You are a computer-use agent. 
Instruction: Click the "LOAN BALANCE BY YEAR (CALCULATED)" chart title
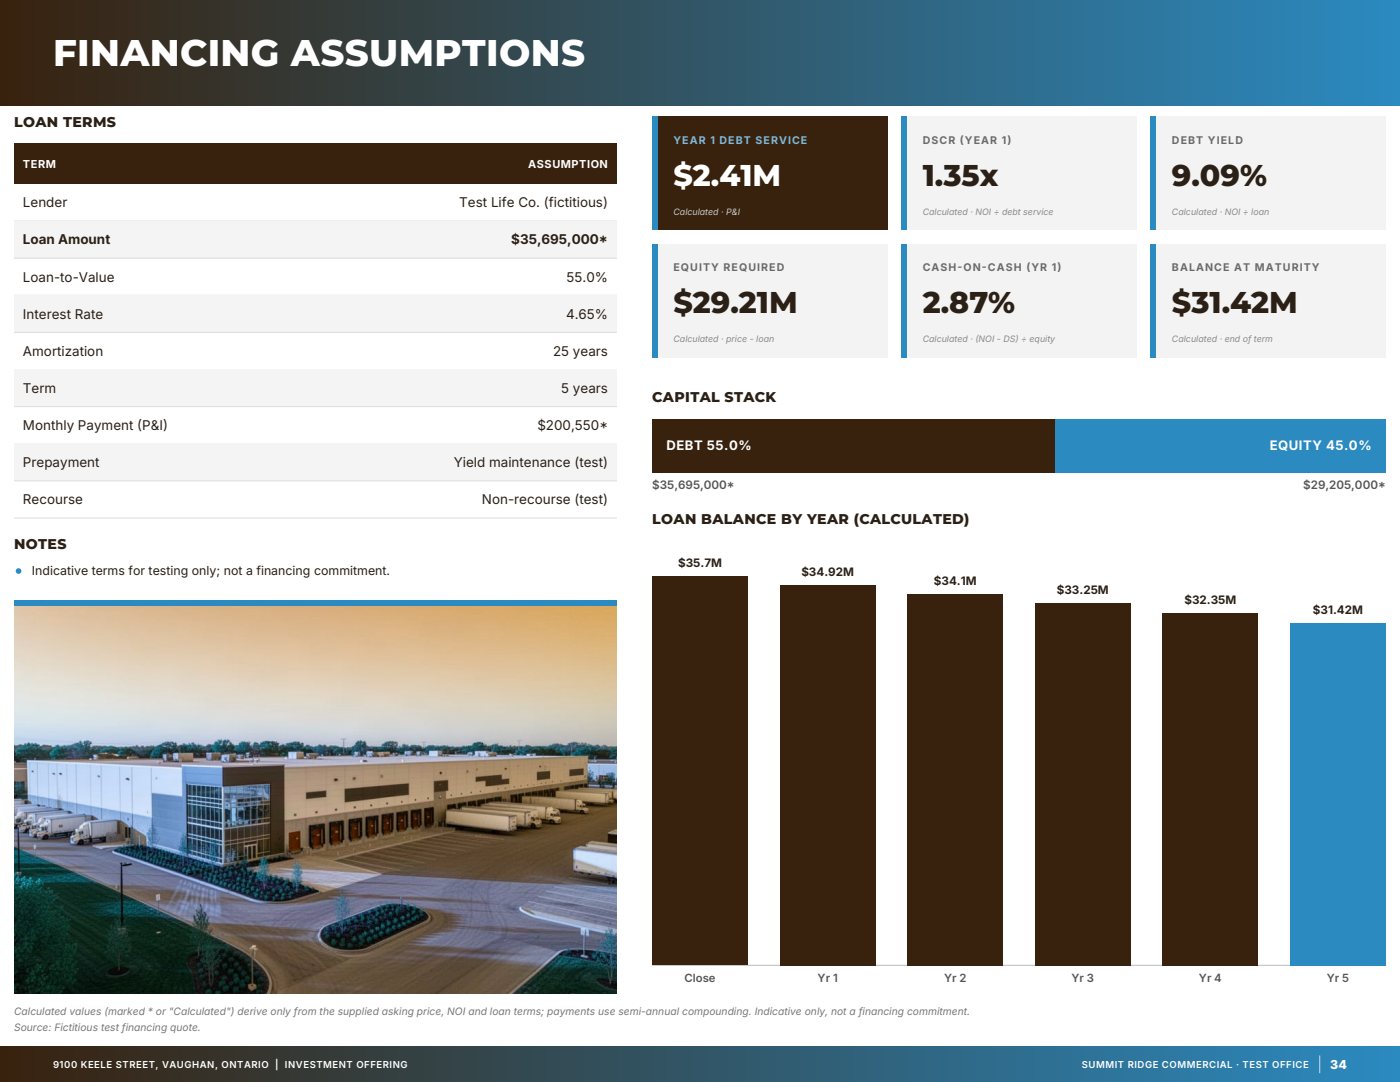(810, 519)
